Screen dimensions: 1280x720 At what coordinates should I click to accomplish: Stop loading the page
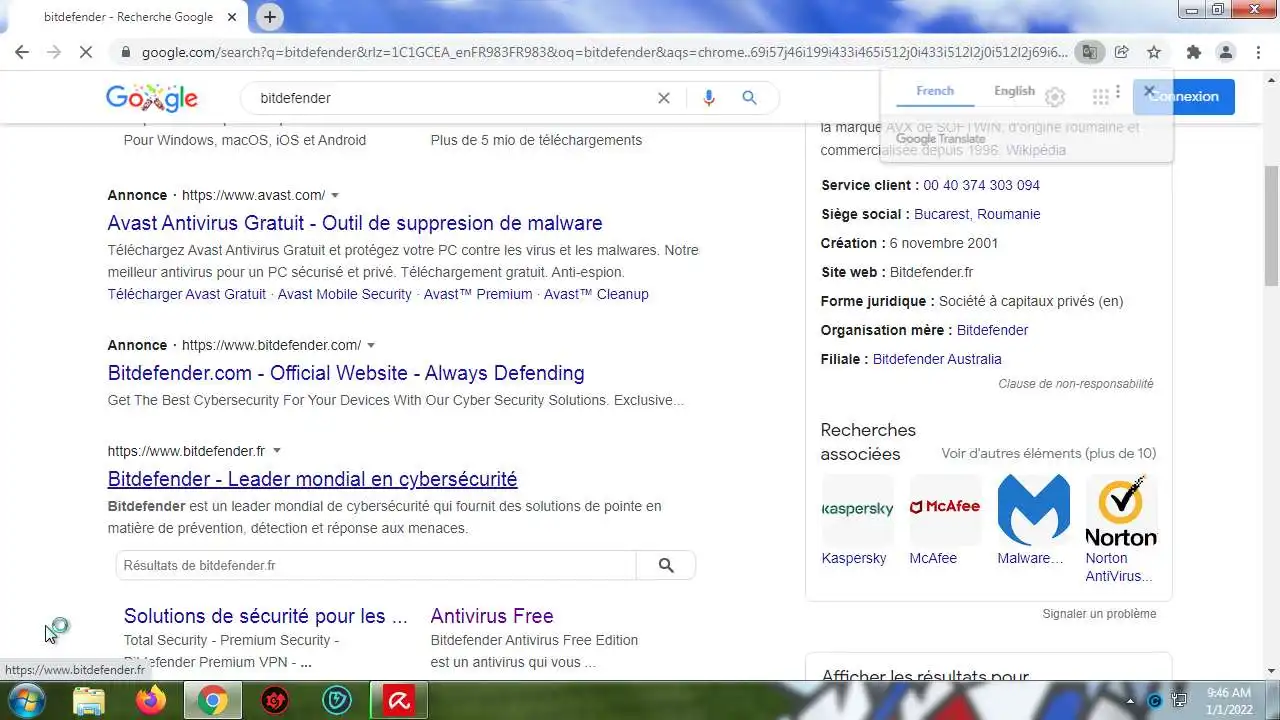tap(86, 52)
